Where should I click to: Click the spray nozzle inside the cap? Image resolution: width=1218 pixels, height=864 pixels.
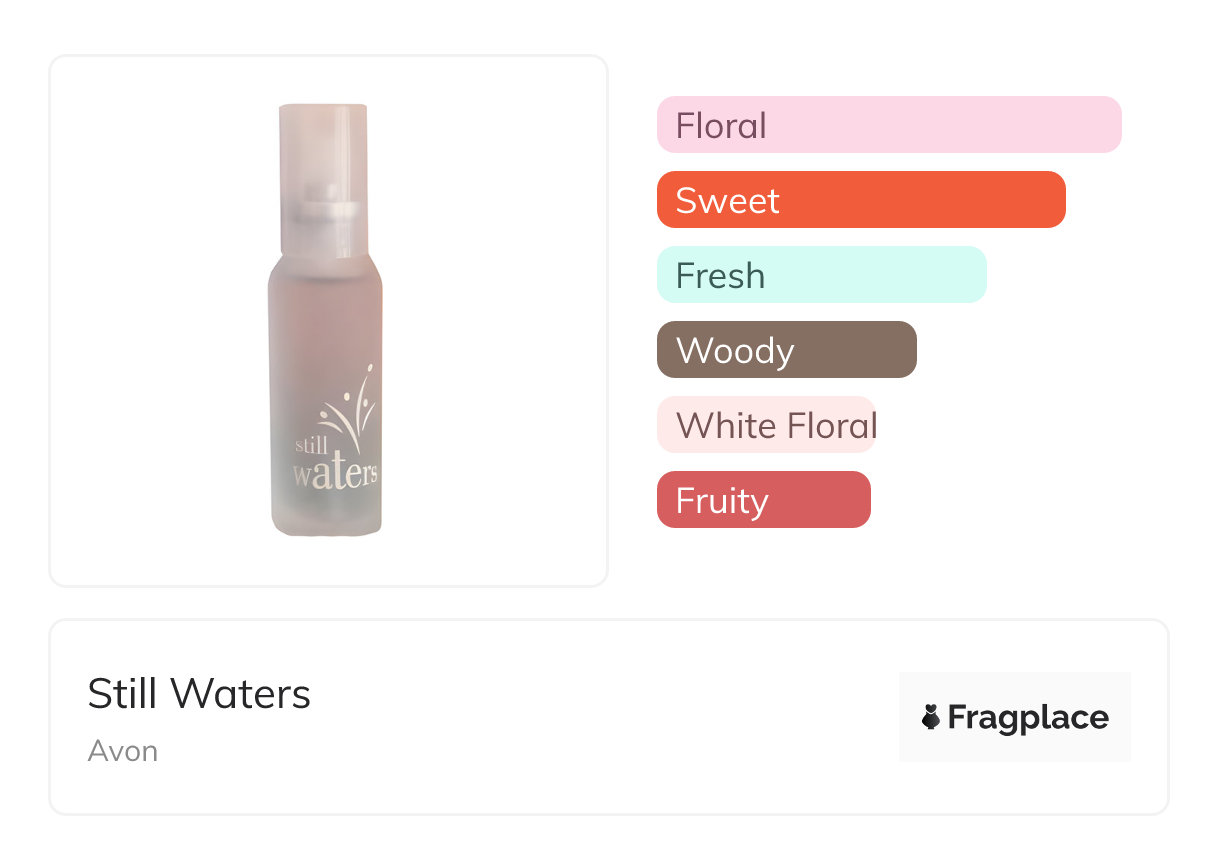pyautogui.click(x=324, y=210)
